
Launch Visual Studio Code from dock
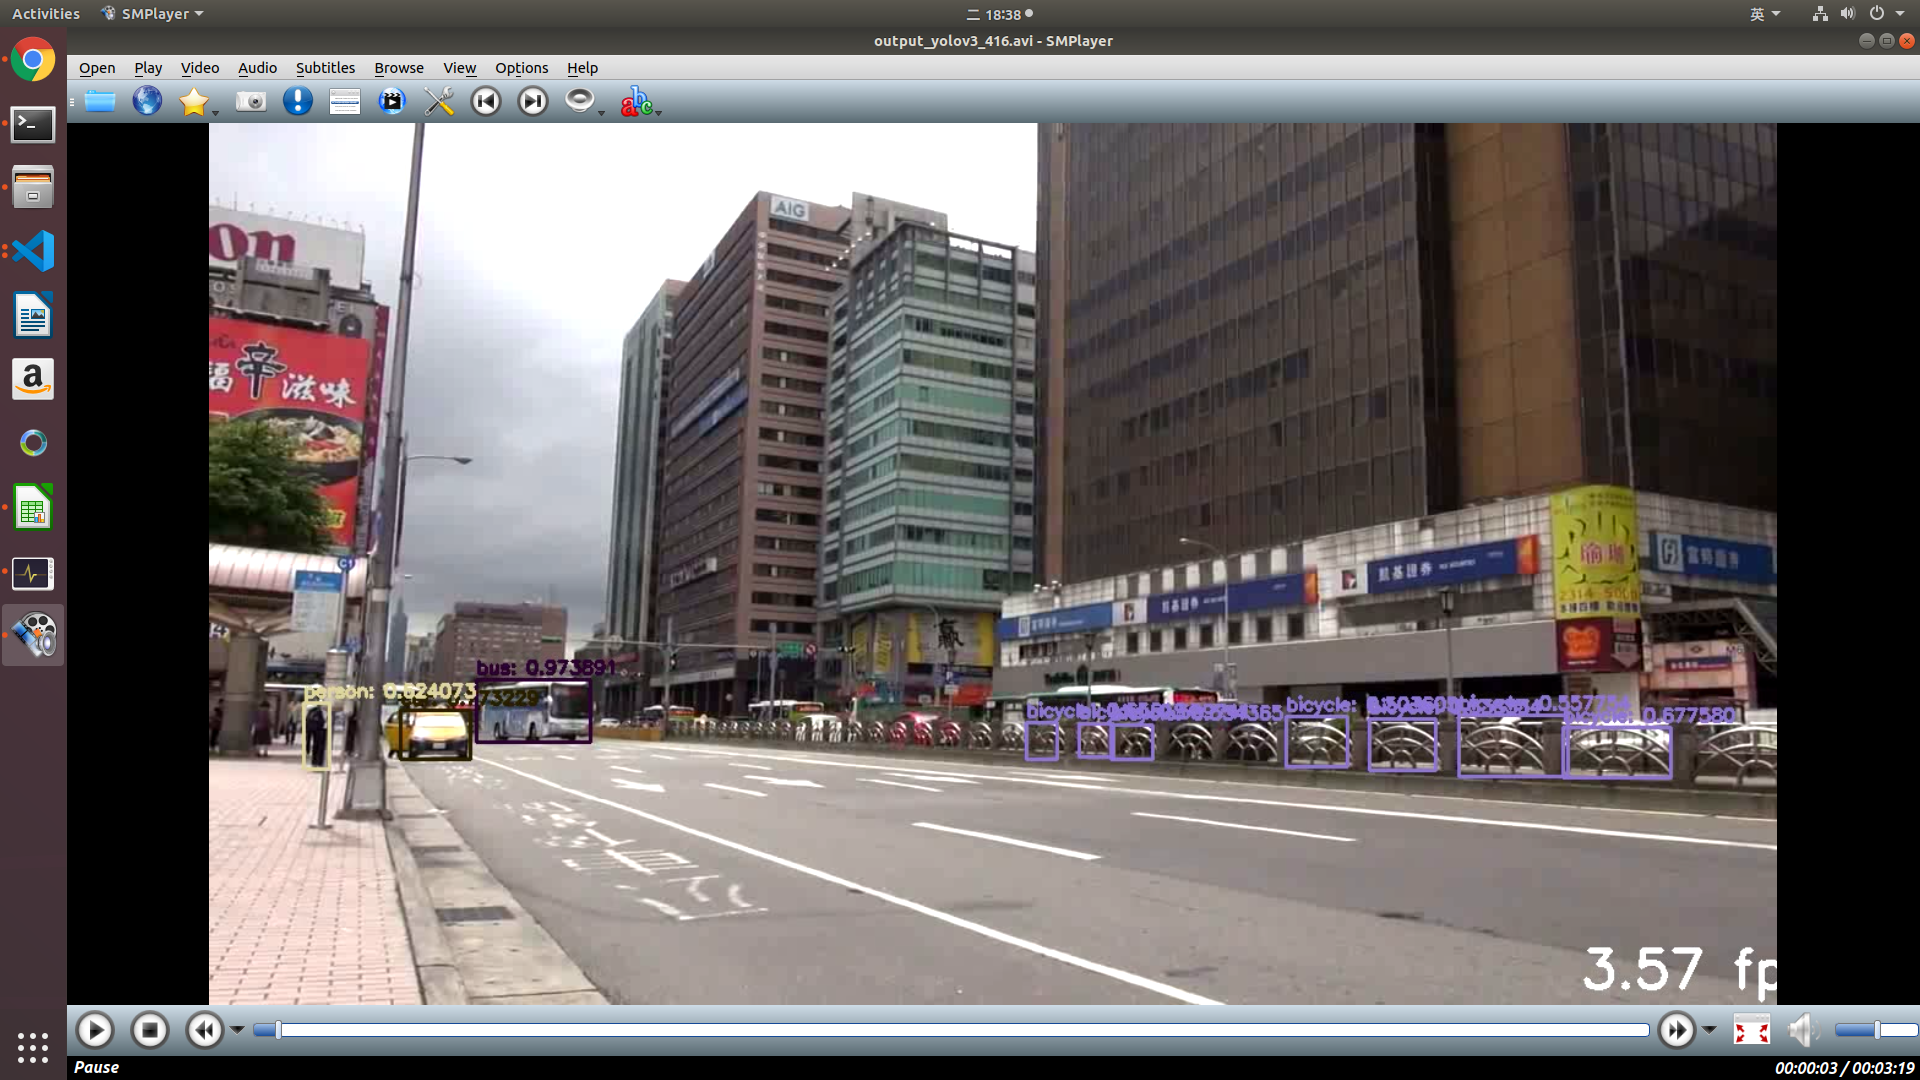tap(33, 251)
